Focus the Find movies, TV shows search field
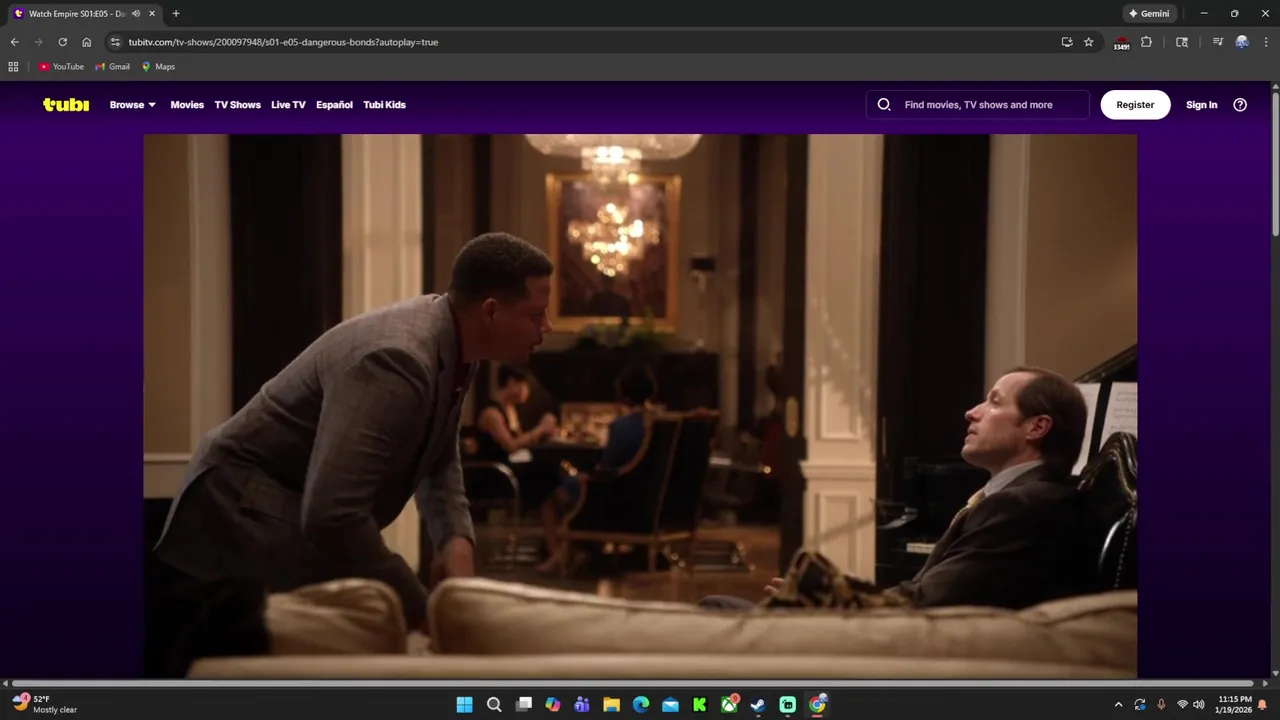The width and height of the screenshot is (1280, 720). [978, 105]
